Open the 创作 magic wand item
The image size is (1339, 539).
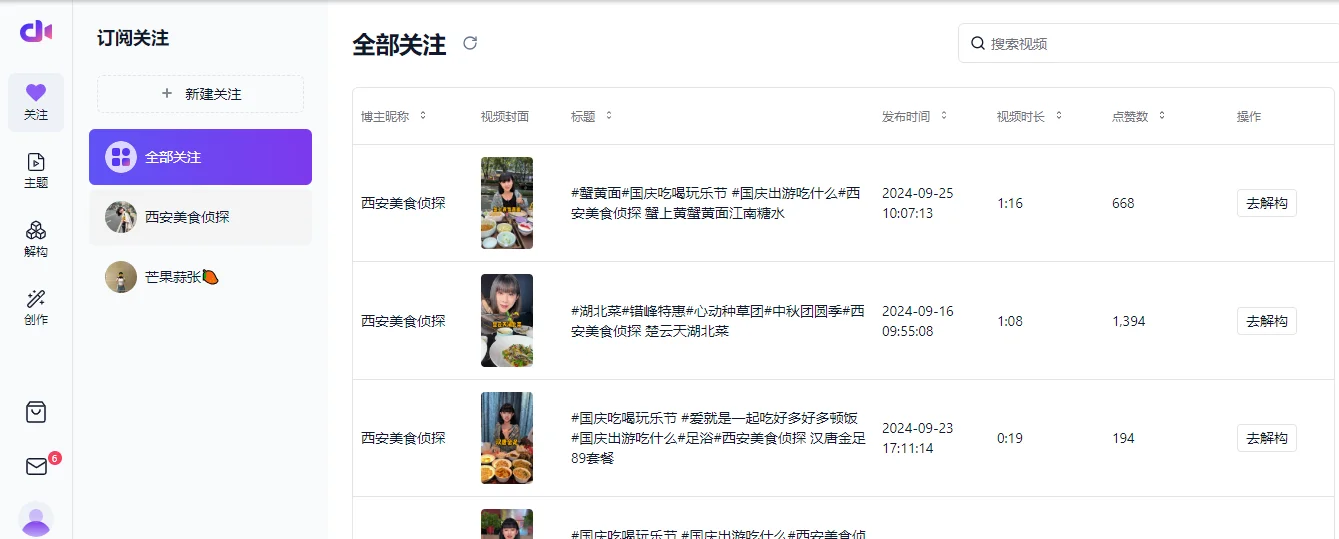(36, 308)
